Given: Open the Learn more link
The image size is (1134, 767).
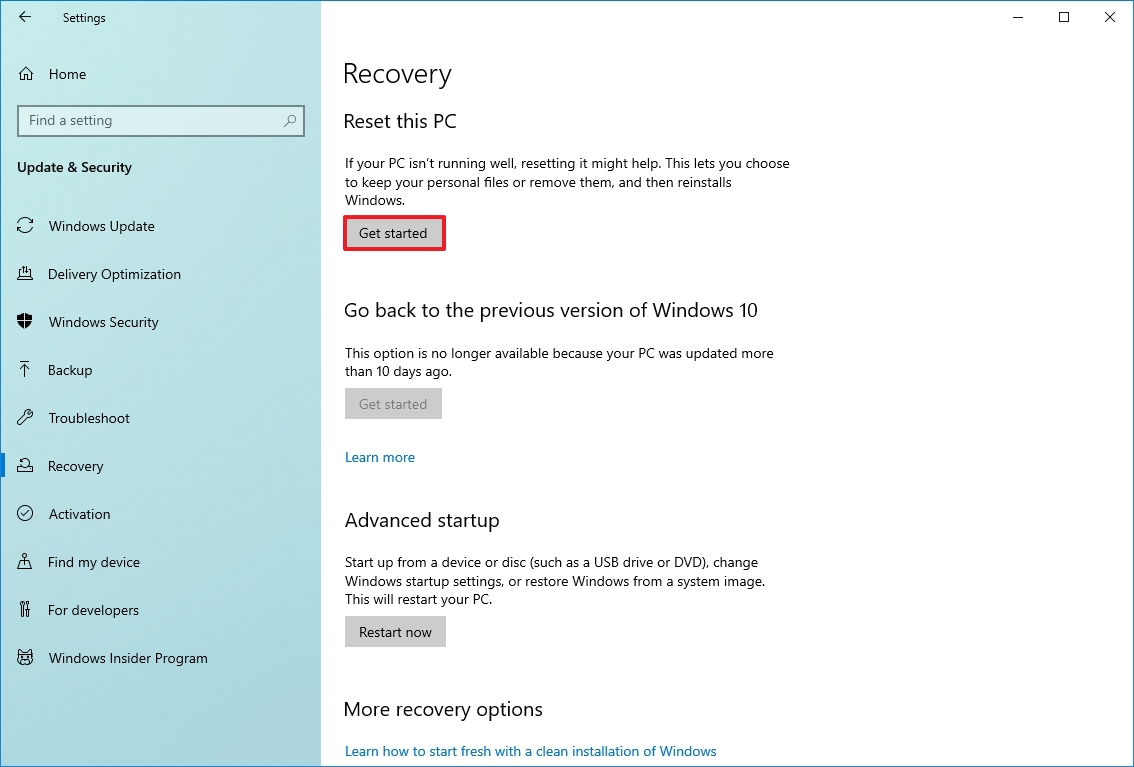Looking at the screenshot, I should coord(379,457).
